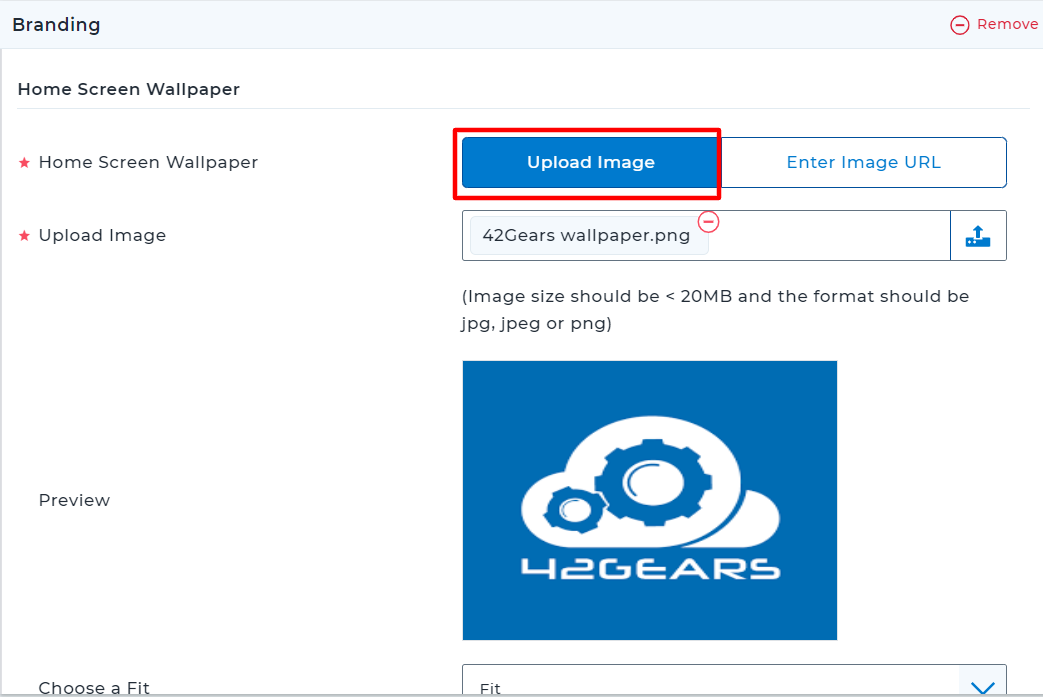Select the file-upload icon beside the filename field
The width and height of the screenshot is (1043, 697).
978,235
